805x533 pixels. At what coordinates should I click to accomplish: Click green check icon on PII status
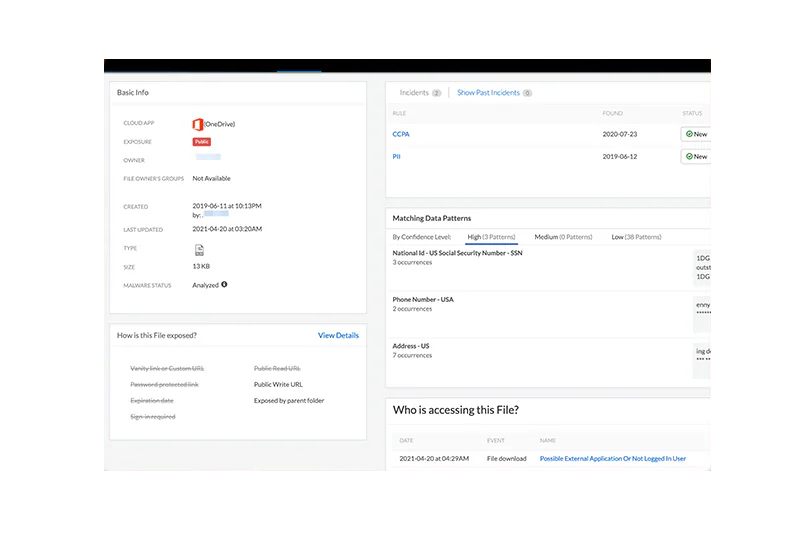pyautogui.click(x=689, y=157)
